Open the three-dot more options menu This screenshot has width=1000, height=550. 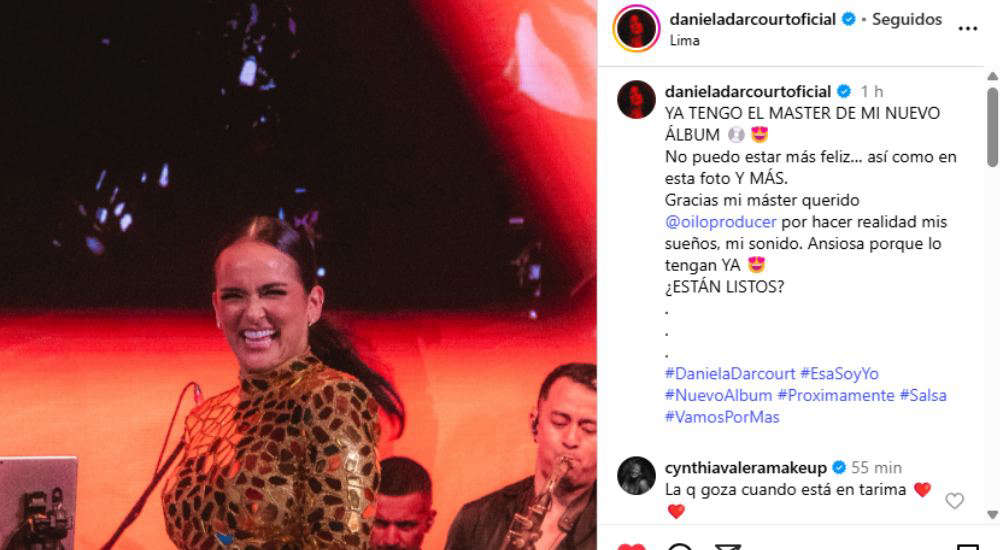pos(967,29)
